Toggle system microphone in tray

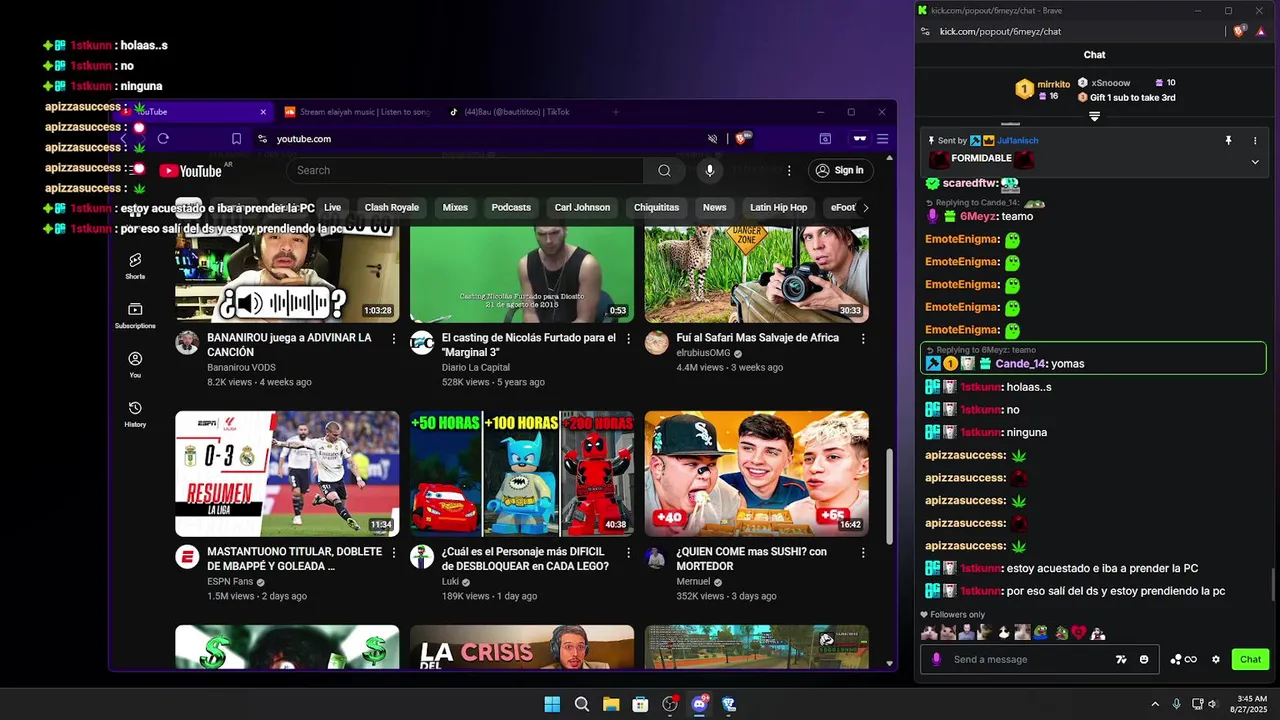coord(1176,704)
